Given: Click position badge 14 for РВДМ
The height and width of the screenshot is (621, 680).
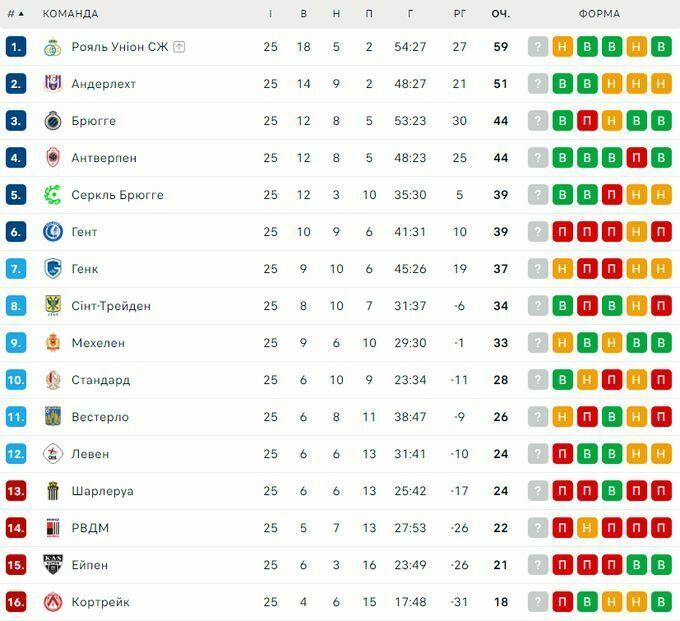Looking at the screenshot, I should pyautogui.click(x=15, y=528).
